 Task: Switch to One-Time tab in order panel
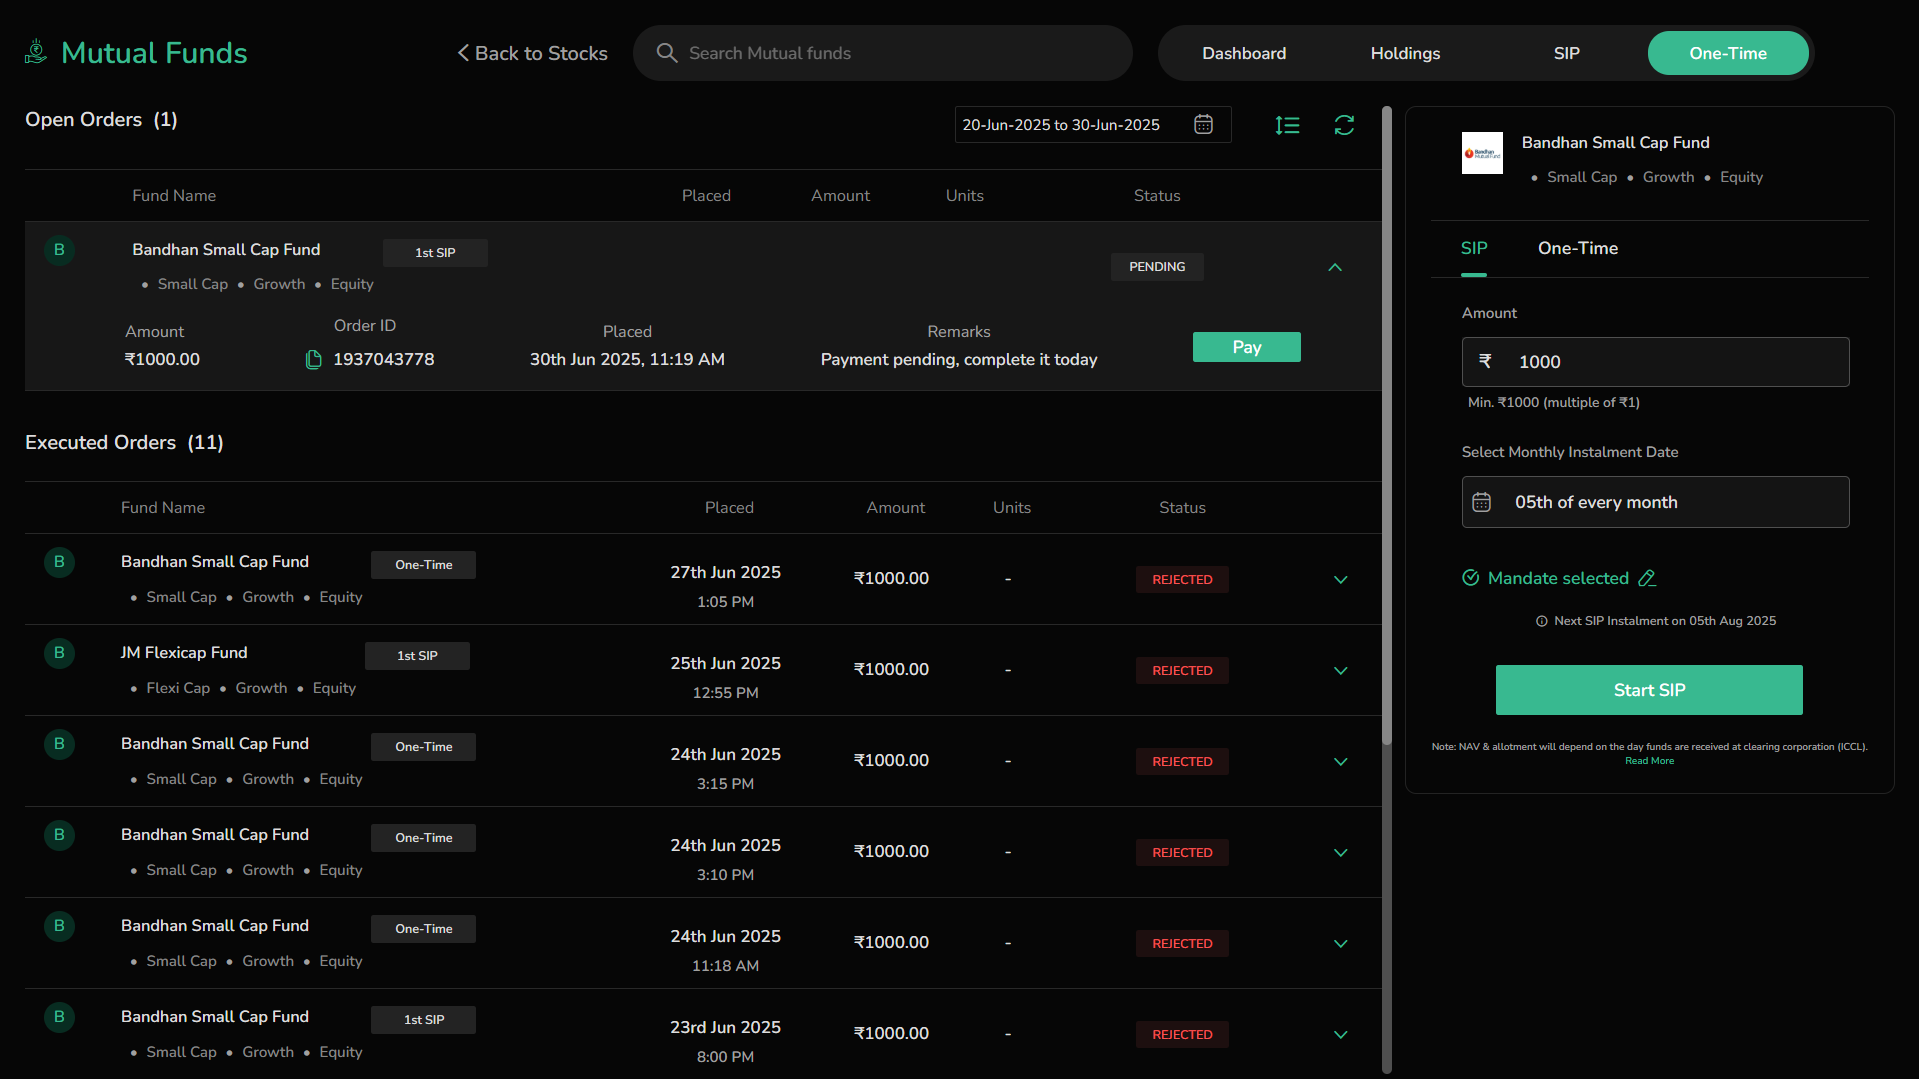pos(1578,248)
